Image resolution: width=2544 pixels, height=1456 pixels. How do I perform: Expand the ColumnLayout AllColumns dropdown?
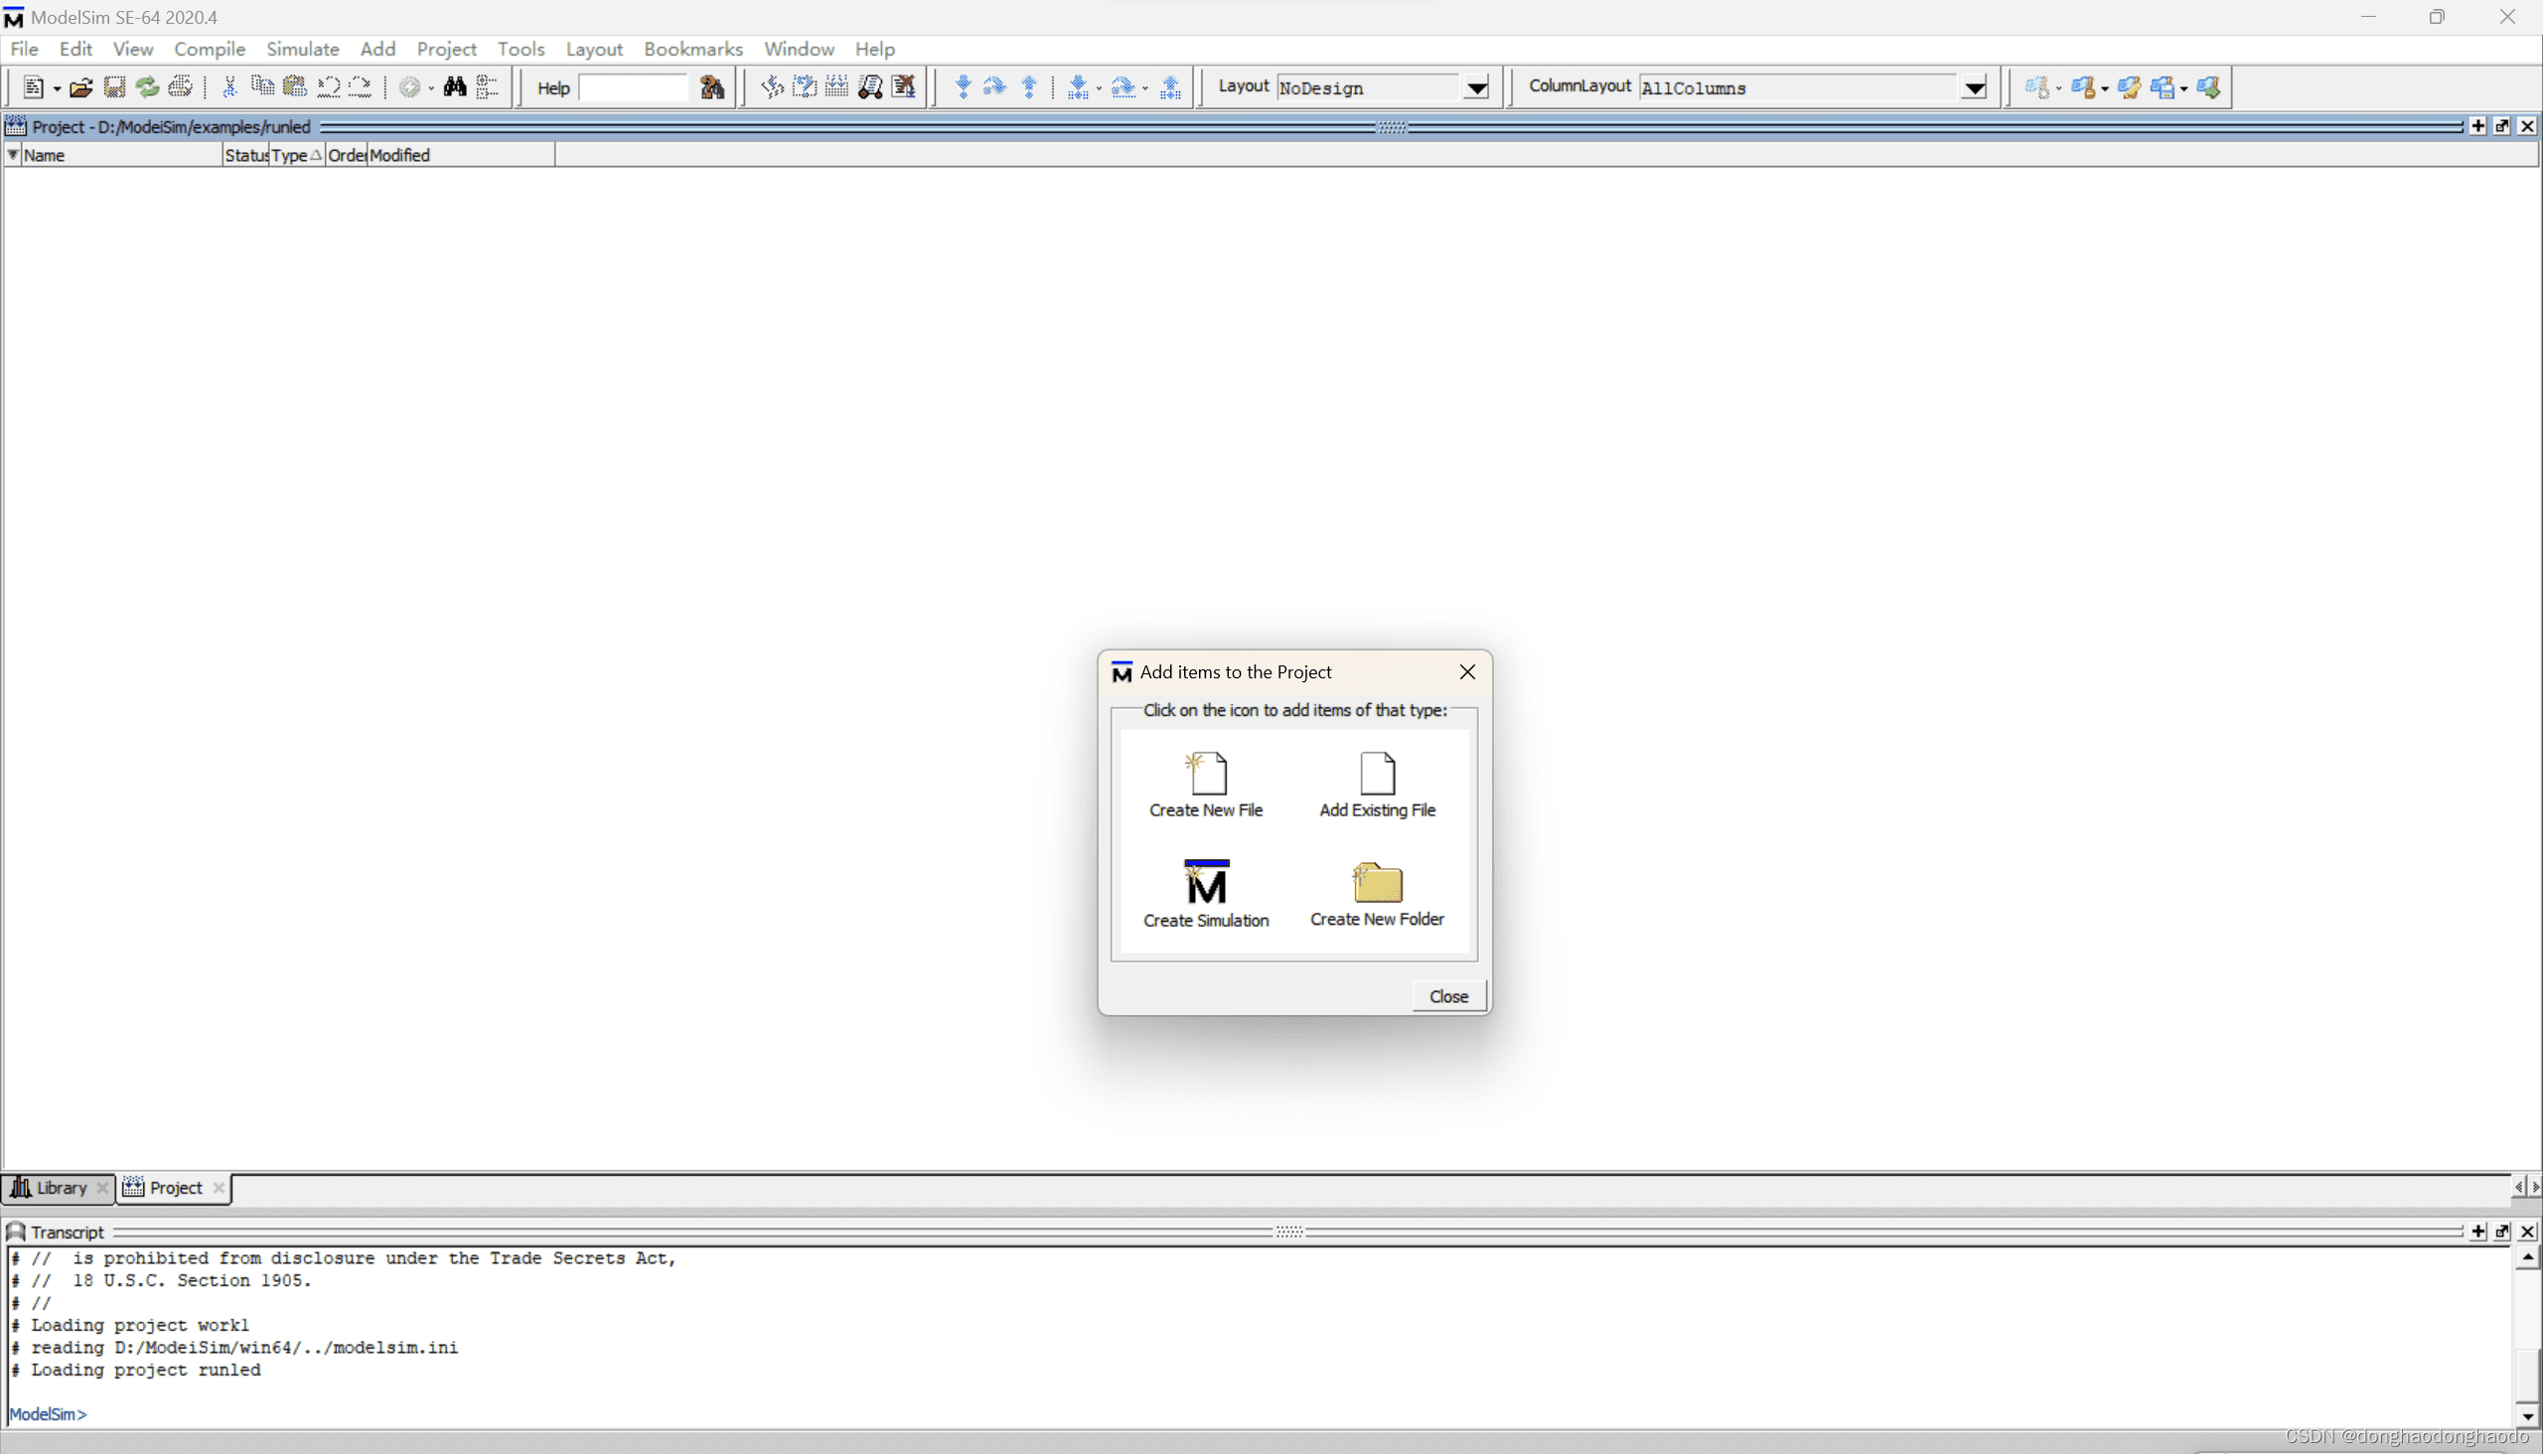(1974, 88)
